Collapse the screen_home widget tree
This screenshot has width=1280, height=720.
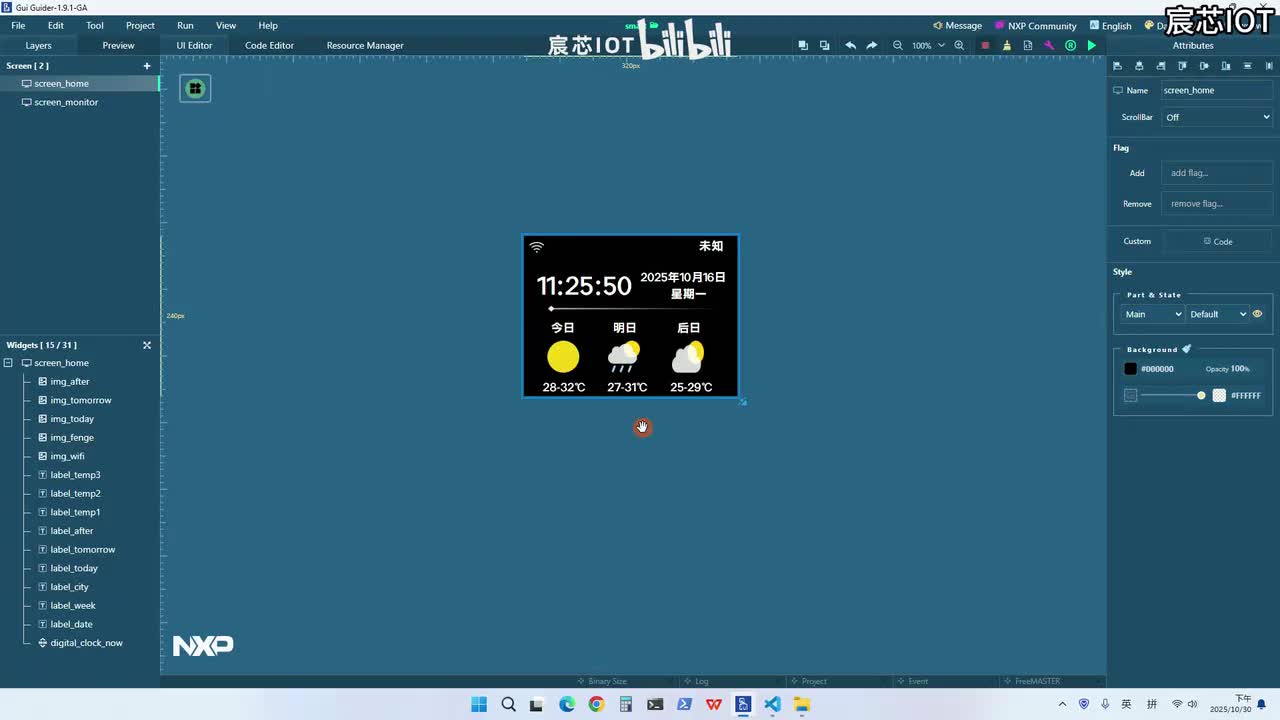pos(8,363)
